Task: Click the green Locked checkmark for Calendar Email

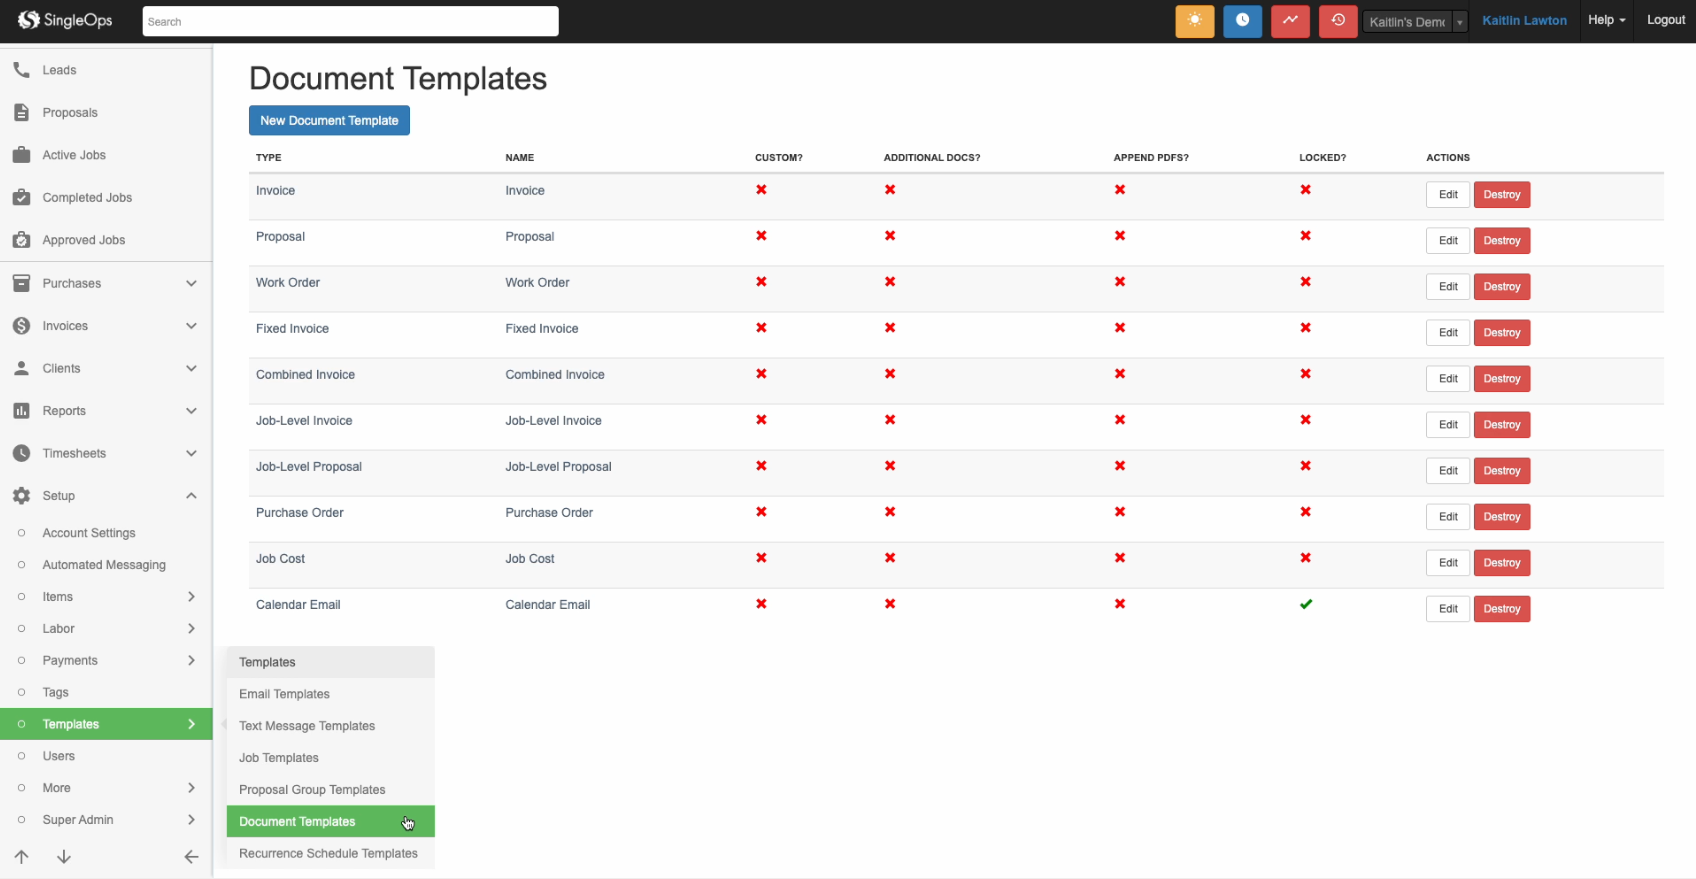Action: [x=1305, y=604]
